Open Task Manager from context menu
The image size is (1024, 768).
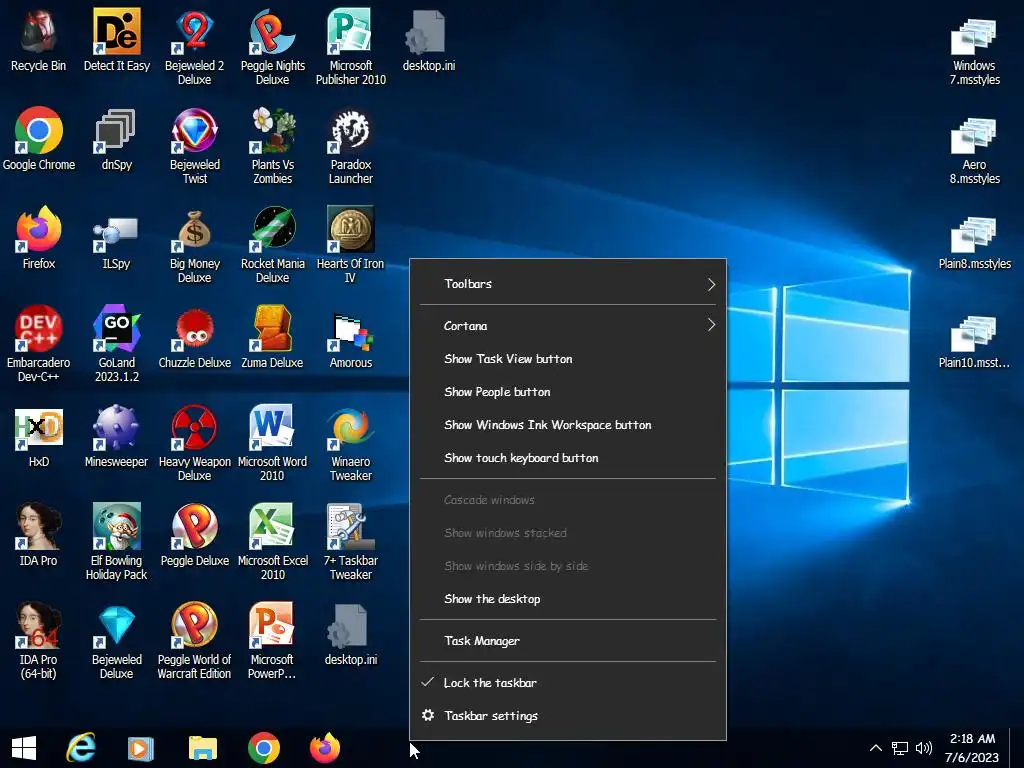(x=568, y=641)
